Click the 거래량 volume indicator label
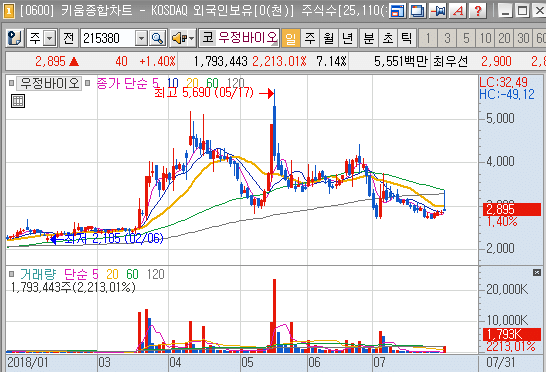The image size is (546, 372). coord(38,274)
